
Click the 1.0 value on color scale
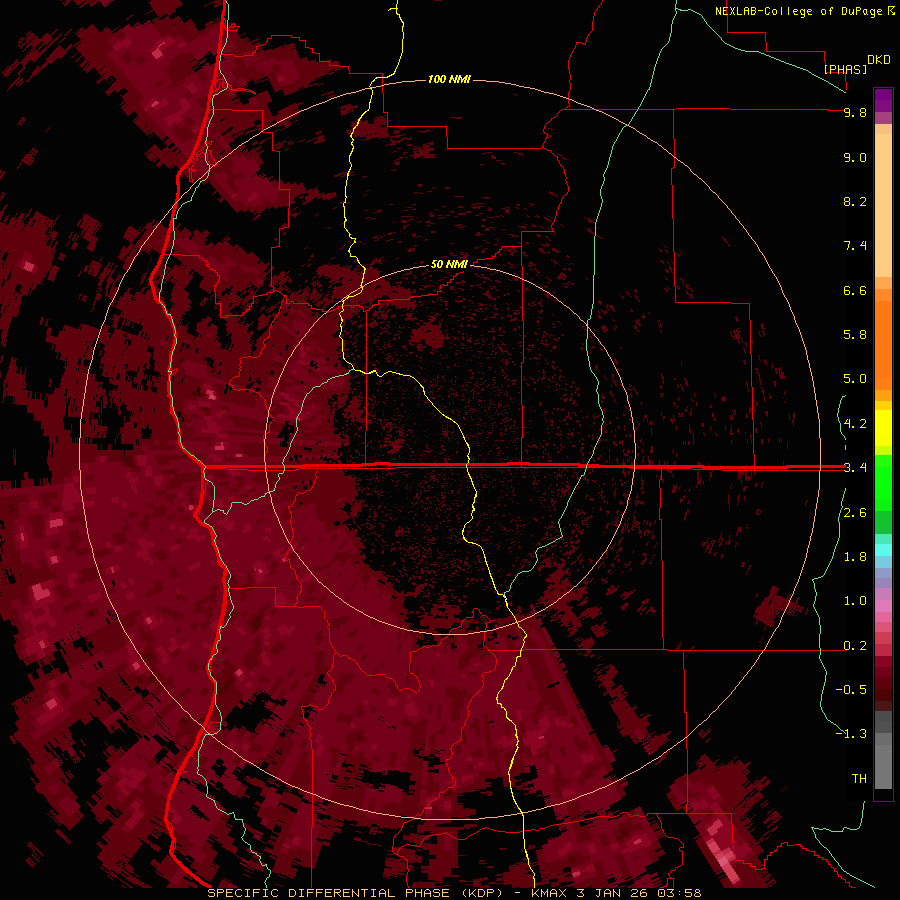coord(855,601)
